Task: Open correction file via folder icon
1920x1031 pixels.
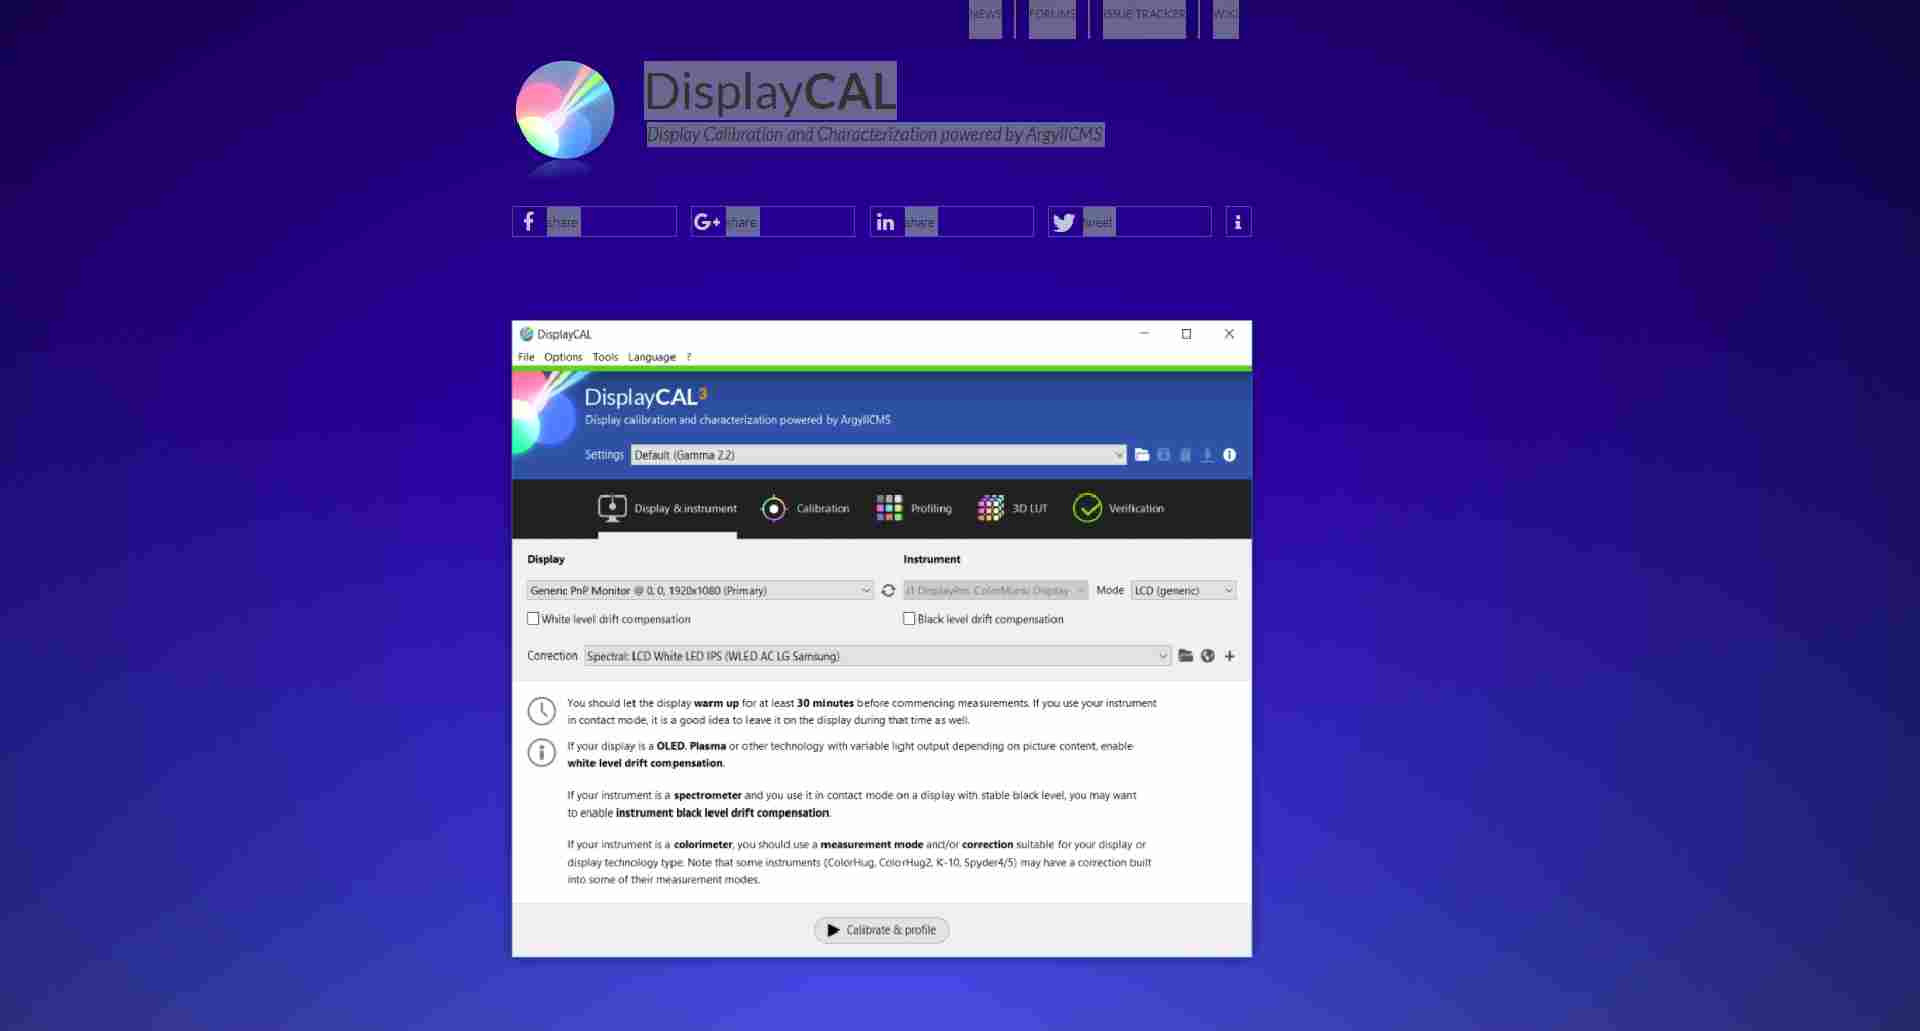Action: pyautogui.click(x=1185, y=656)
